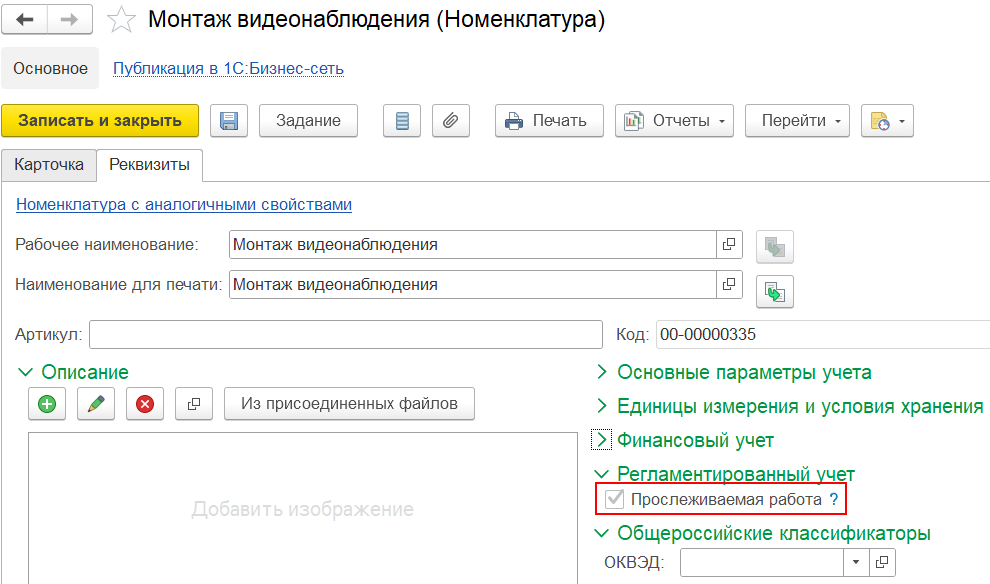Switch to the Карточка tab

[x=49, y=164]
